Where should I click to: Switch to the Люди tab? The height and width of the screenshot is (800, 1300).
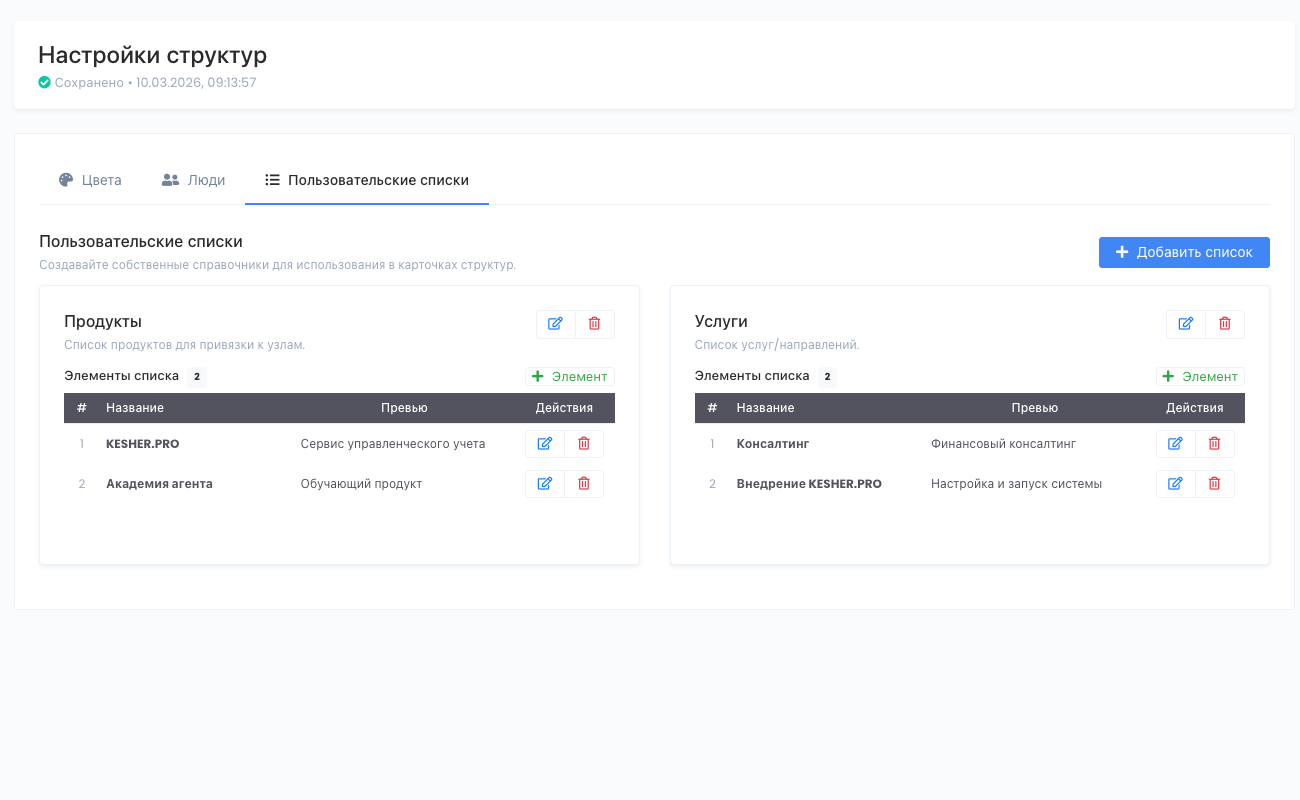click(x=193, y=180)
